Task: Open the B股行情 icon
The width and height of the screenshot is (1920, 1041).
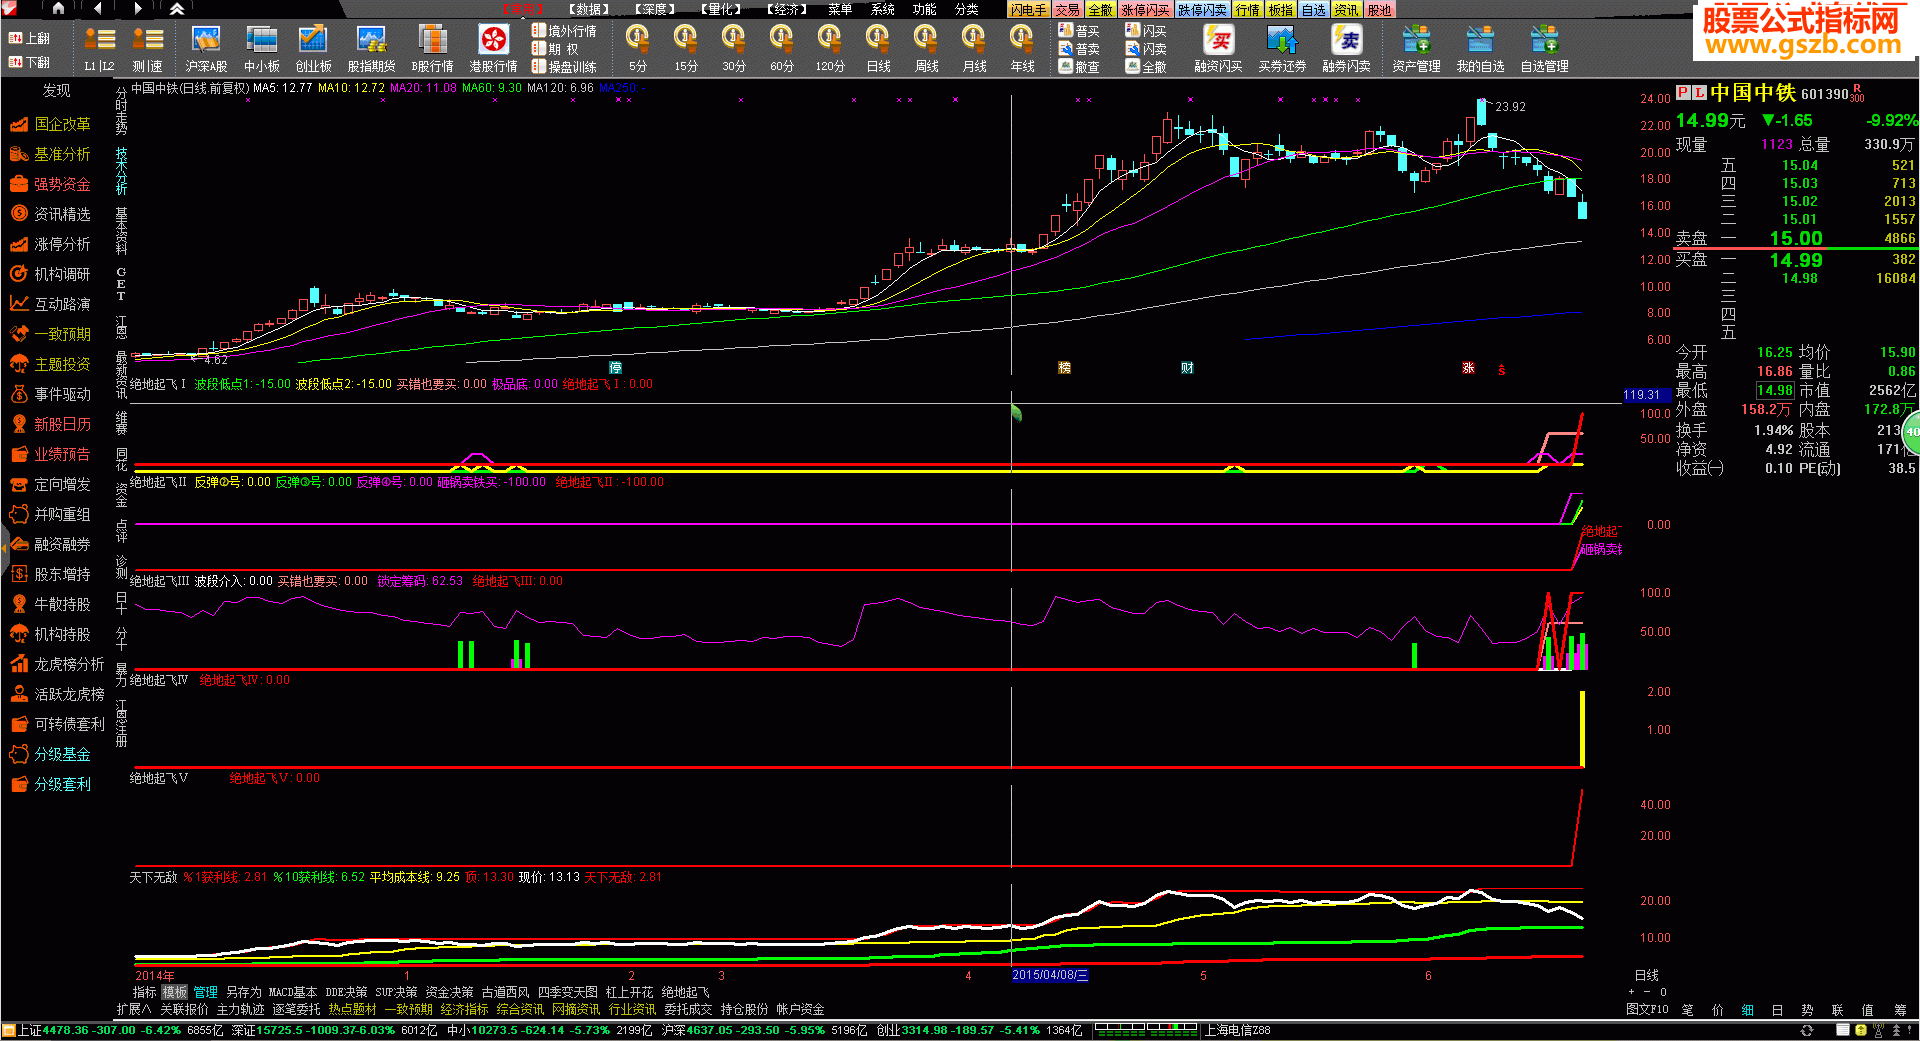Action: click(x=432, y=49)
